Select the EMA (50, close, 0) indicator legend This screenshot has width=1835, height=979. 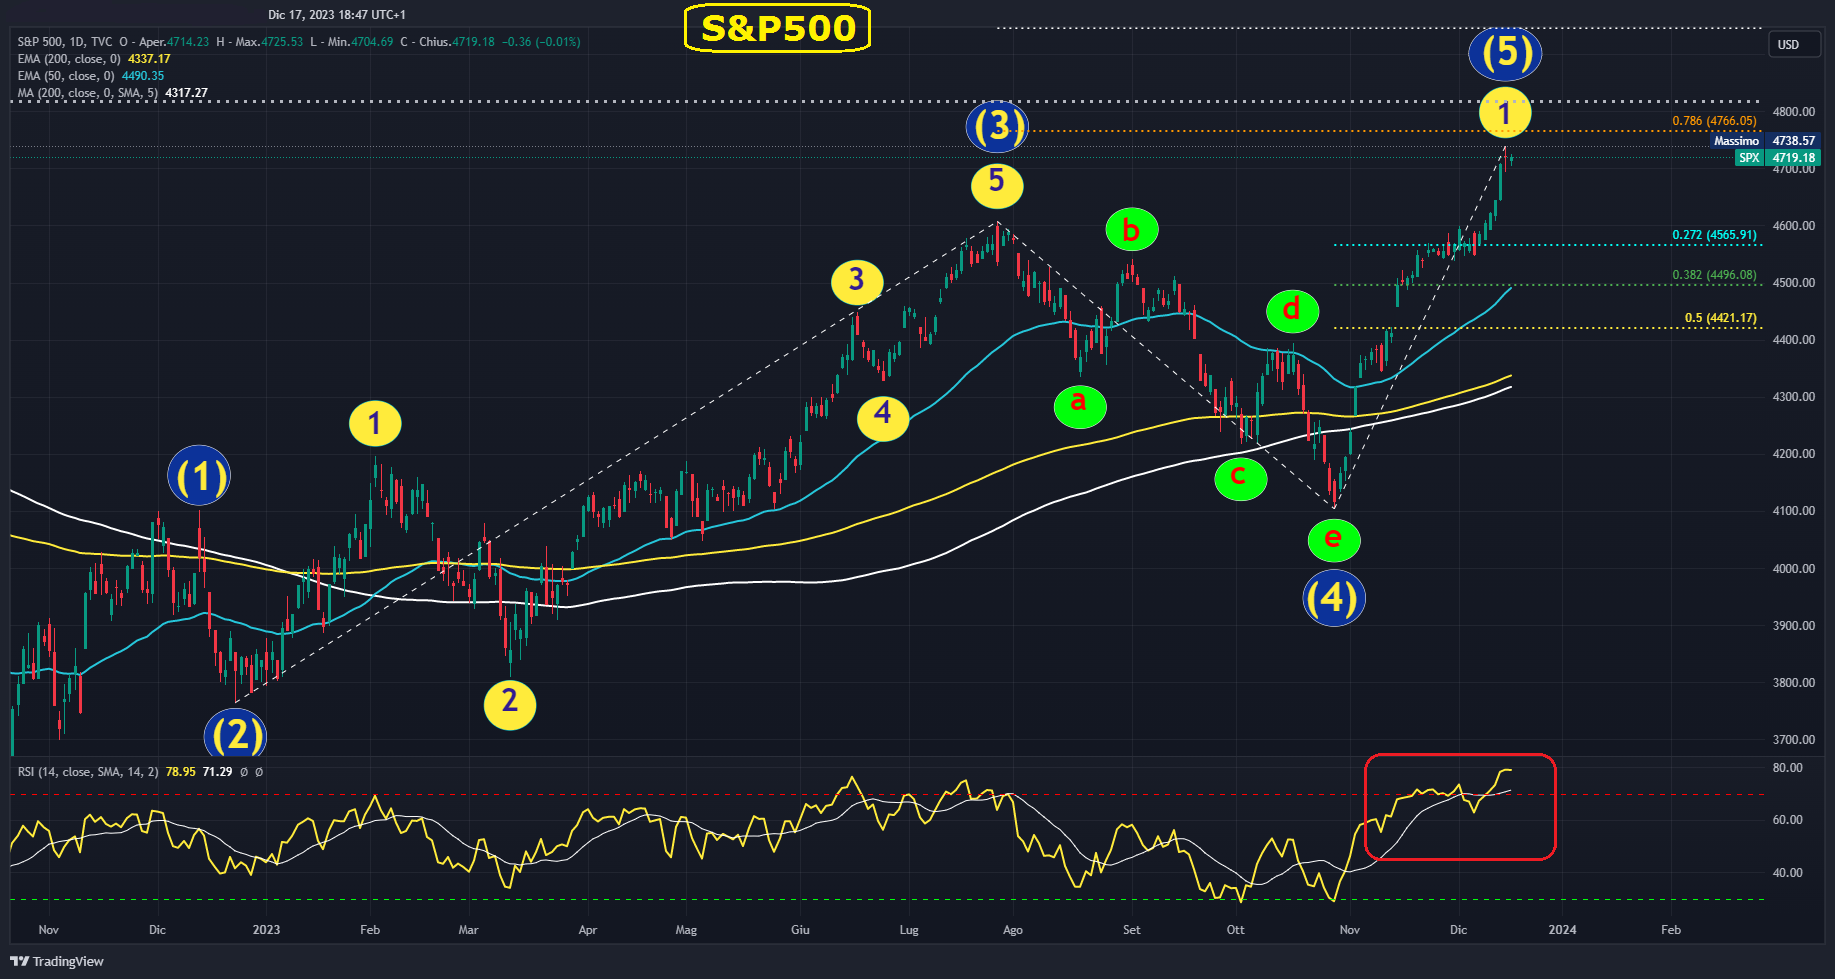[x=66, y=76]
